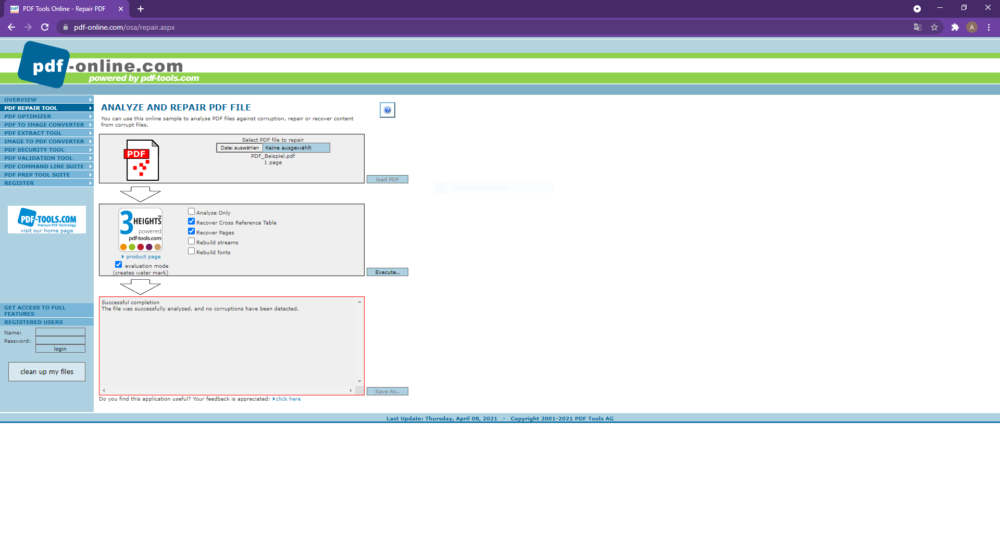
Task: Enable Rebuild streams checkbox
Action: tap(191, 241)
